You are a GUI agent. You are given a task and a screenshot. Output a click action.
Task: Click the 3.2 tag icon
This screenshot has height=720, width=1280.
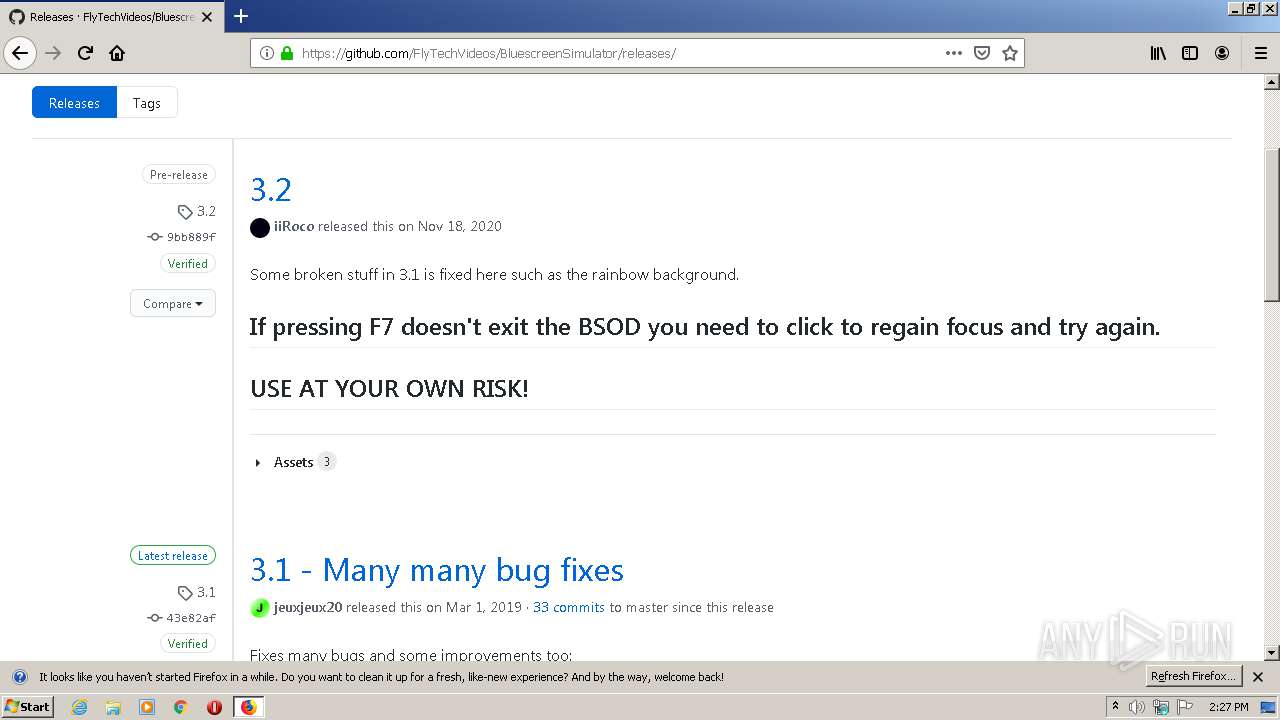click(185, 212)
